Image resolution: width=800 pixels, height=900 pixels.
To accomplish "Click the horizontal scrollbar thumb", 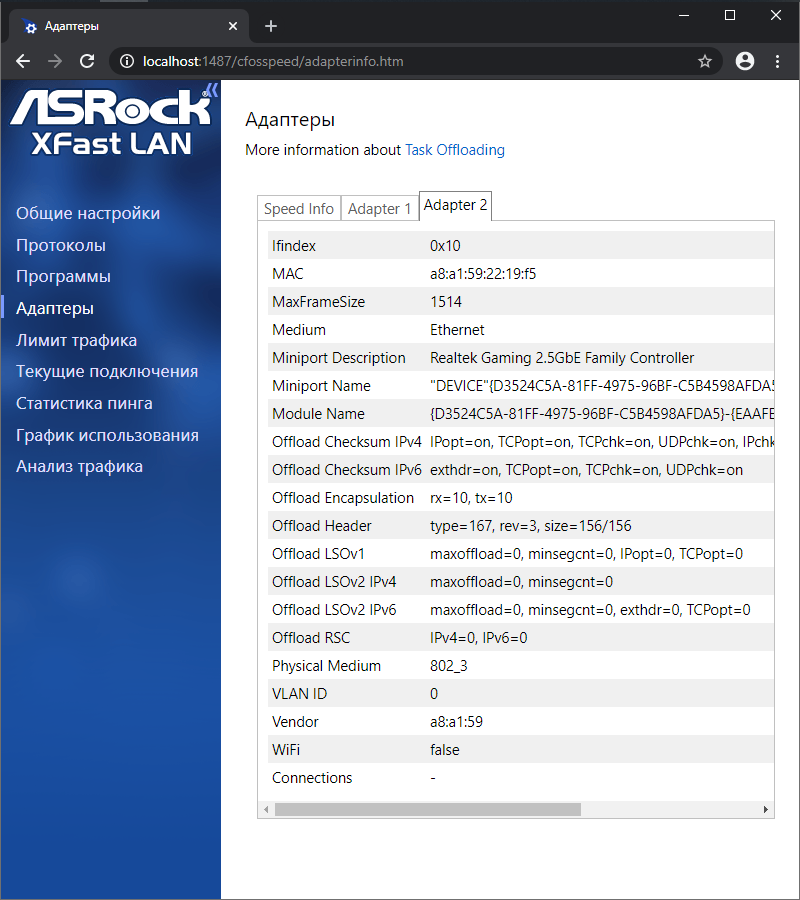I will coord(427,809).
